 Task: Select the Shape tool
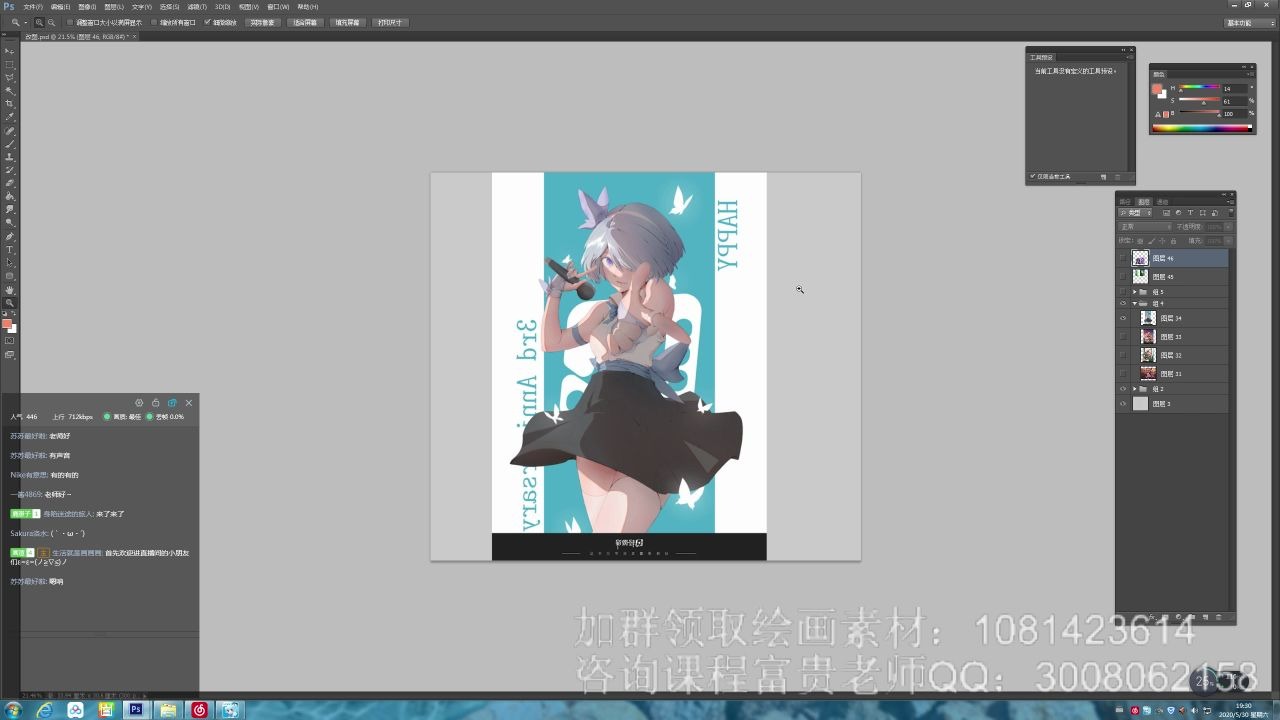[x=10, y=276]
